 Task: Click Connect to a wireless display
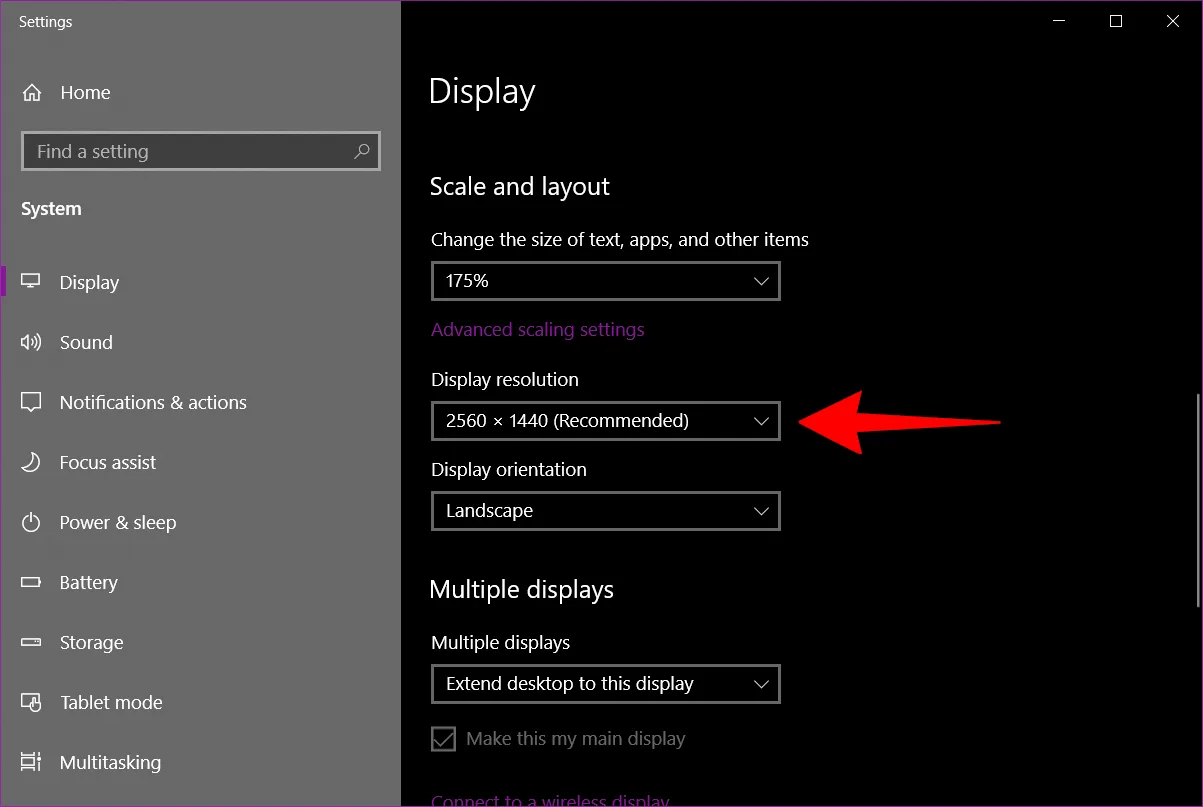pos(550,799)
